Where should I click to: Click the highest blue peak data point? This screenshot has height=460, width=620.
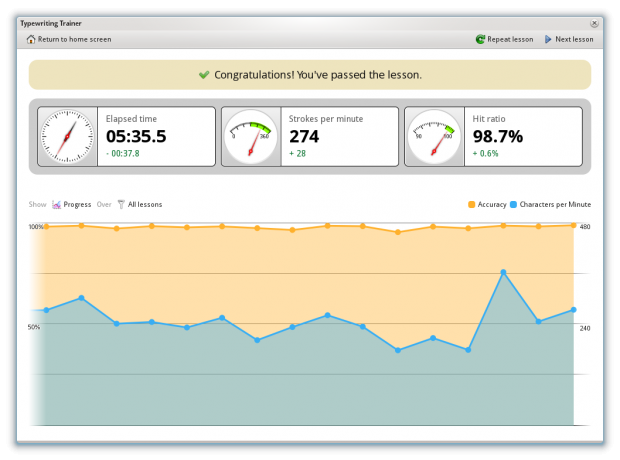point(503,272)
